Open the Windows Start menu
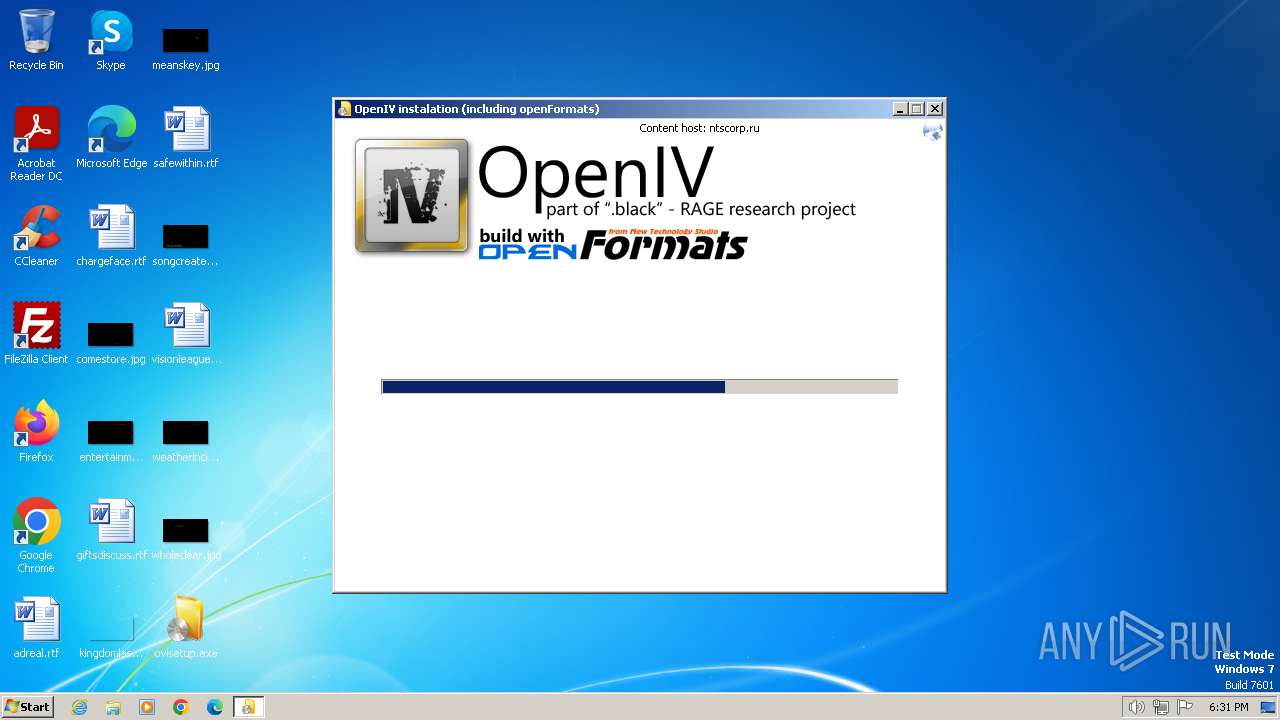The width and height of the screenshot is (1280, 720). [27, 706]
